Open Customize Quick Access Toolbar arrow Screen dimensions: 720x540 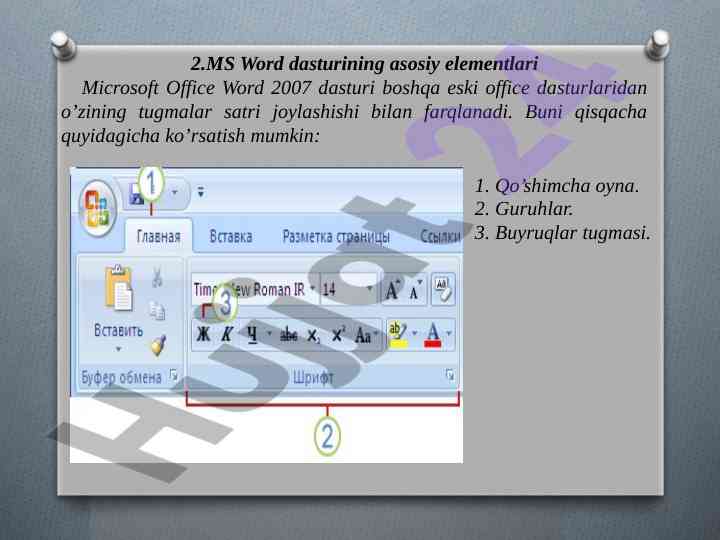pos(201,191)
